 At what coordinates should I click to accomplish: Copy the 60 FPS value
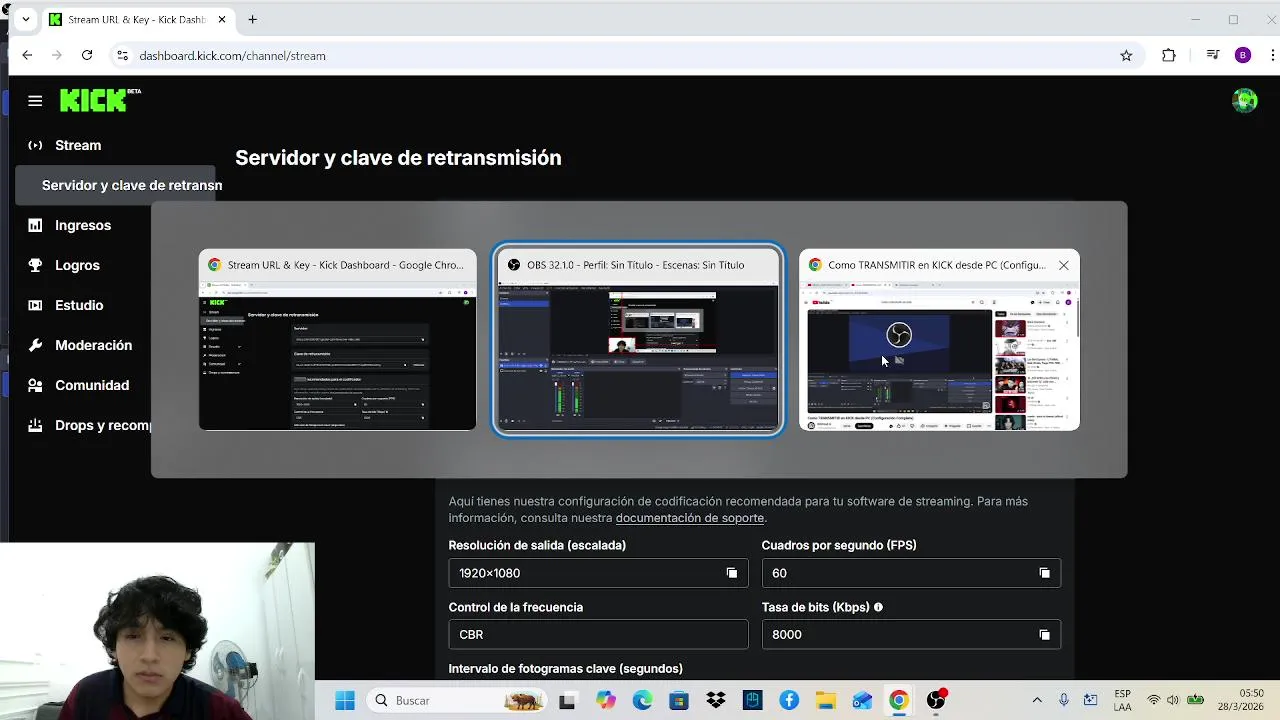coord(1044,573)
